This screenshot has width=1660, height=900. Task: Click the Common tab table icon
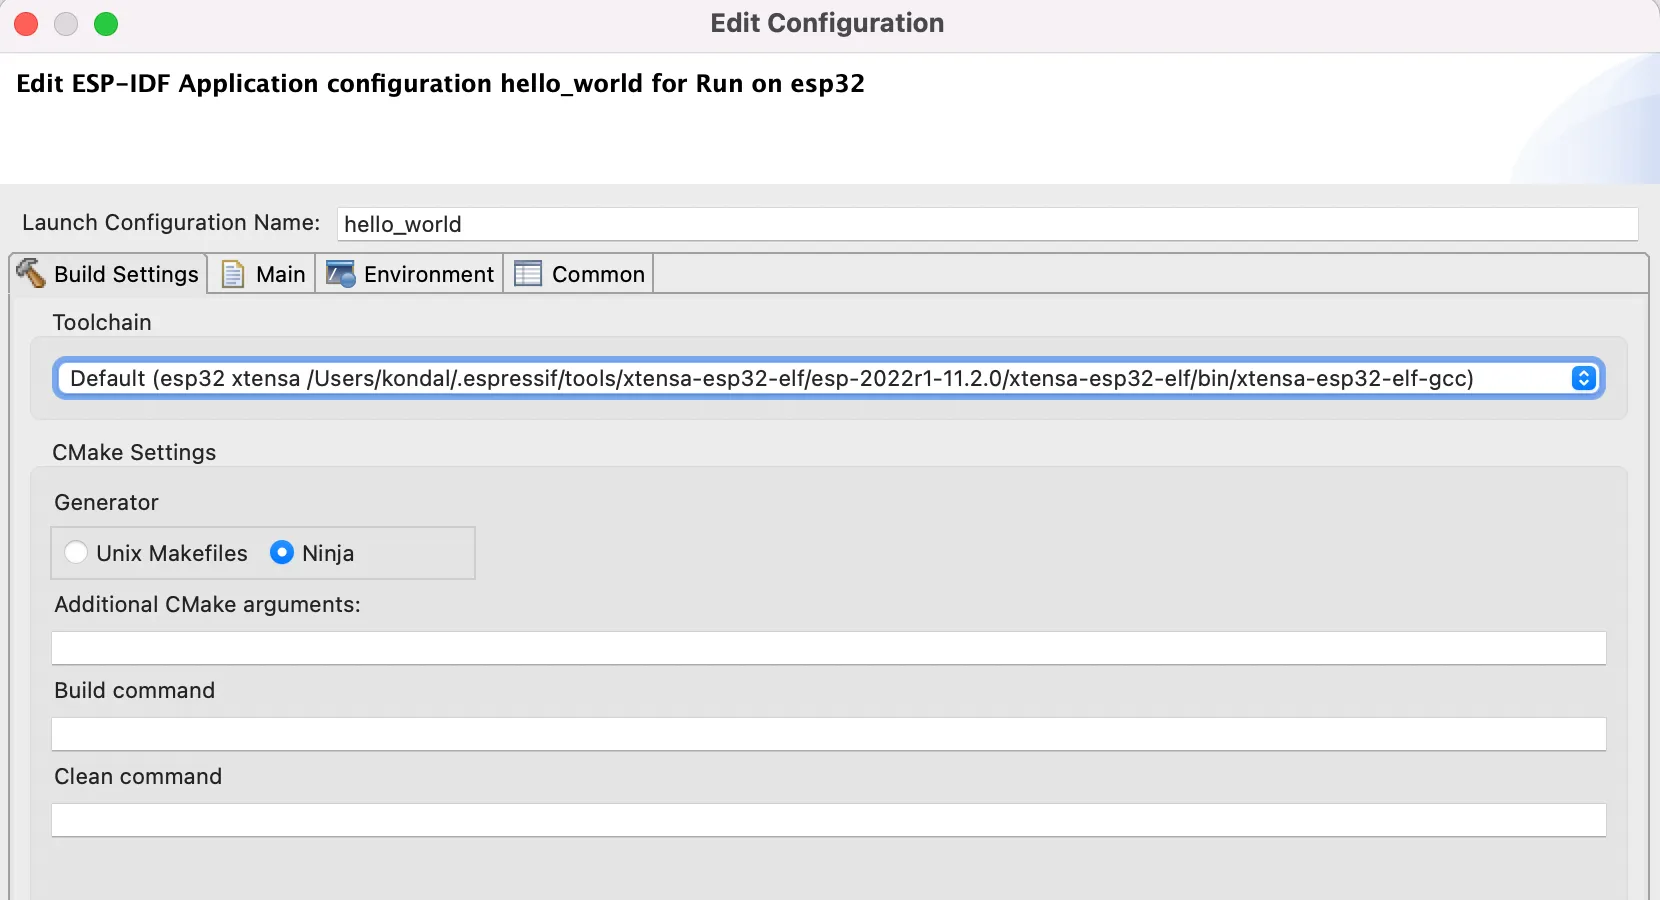point(528,274)
